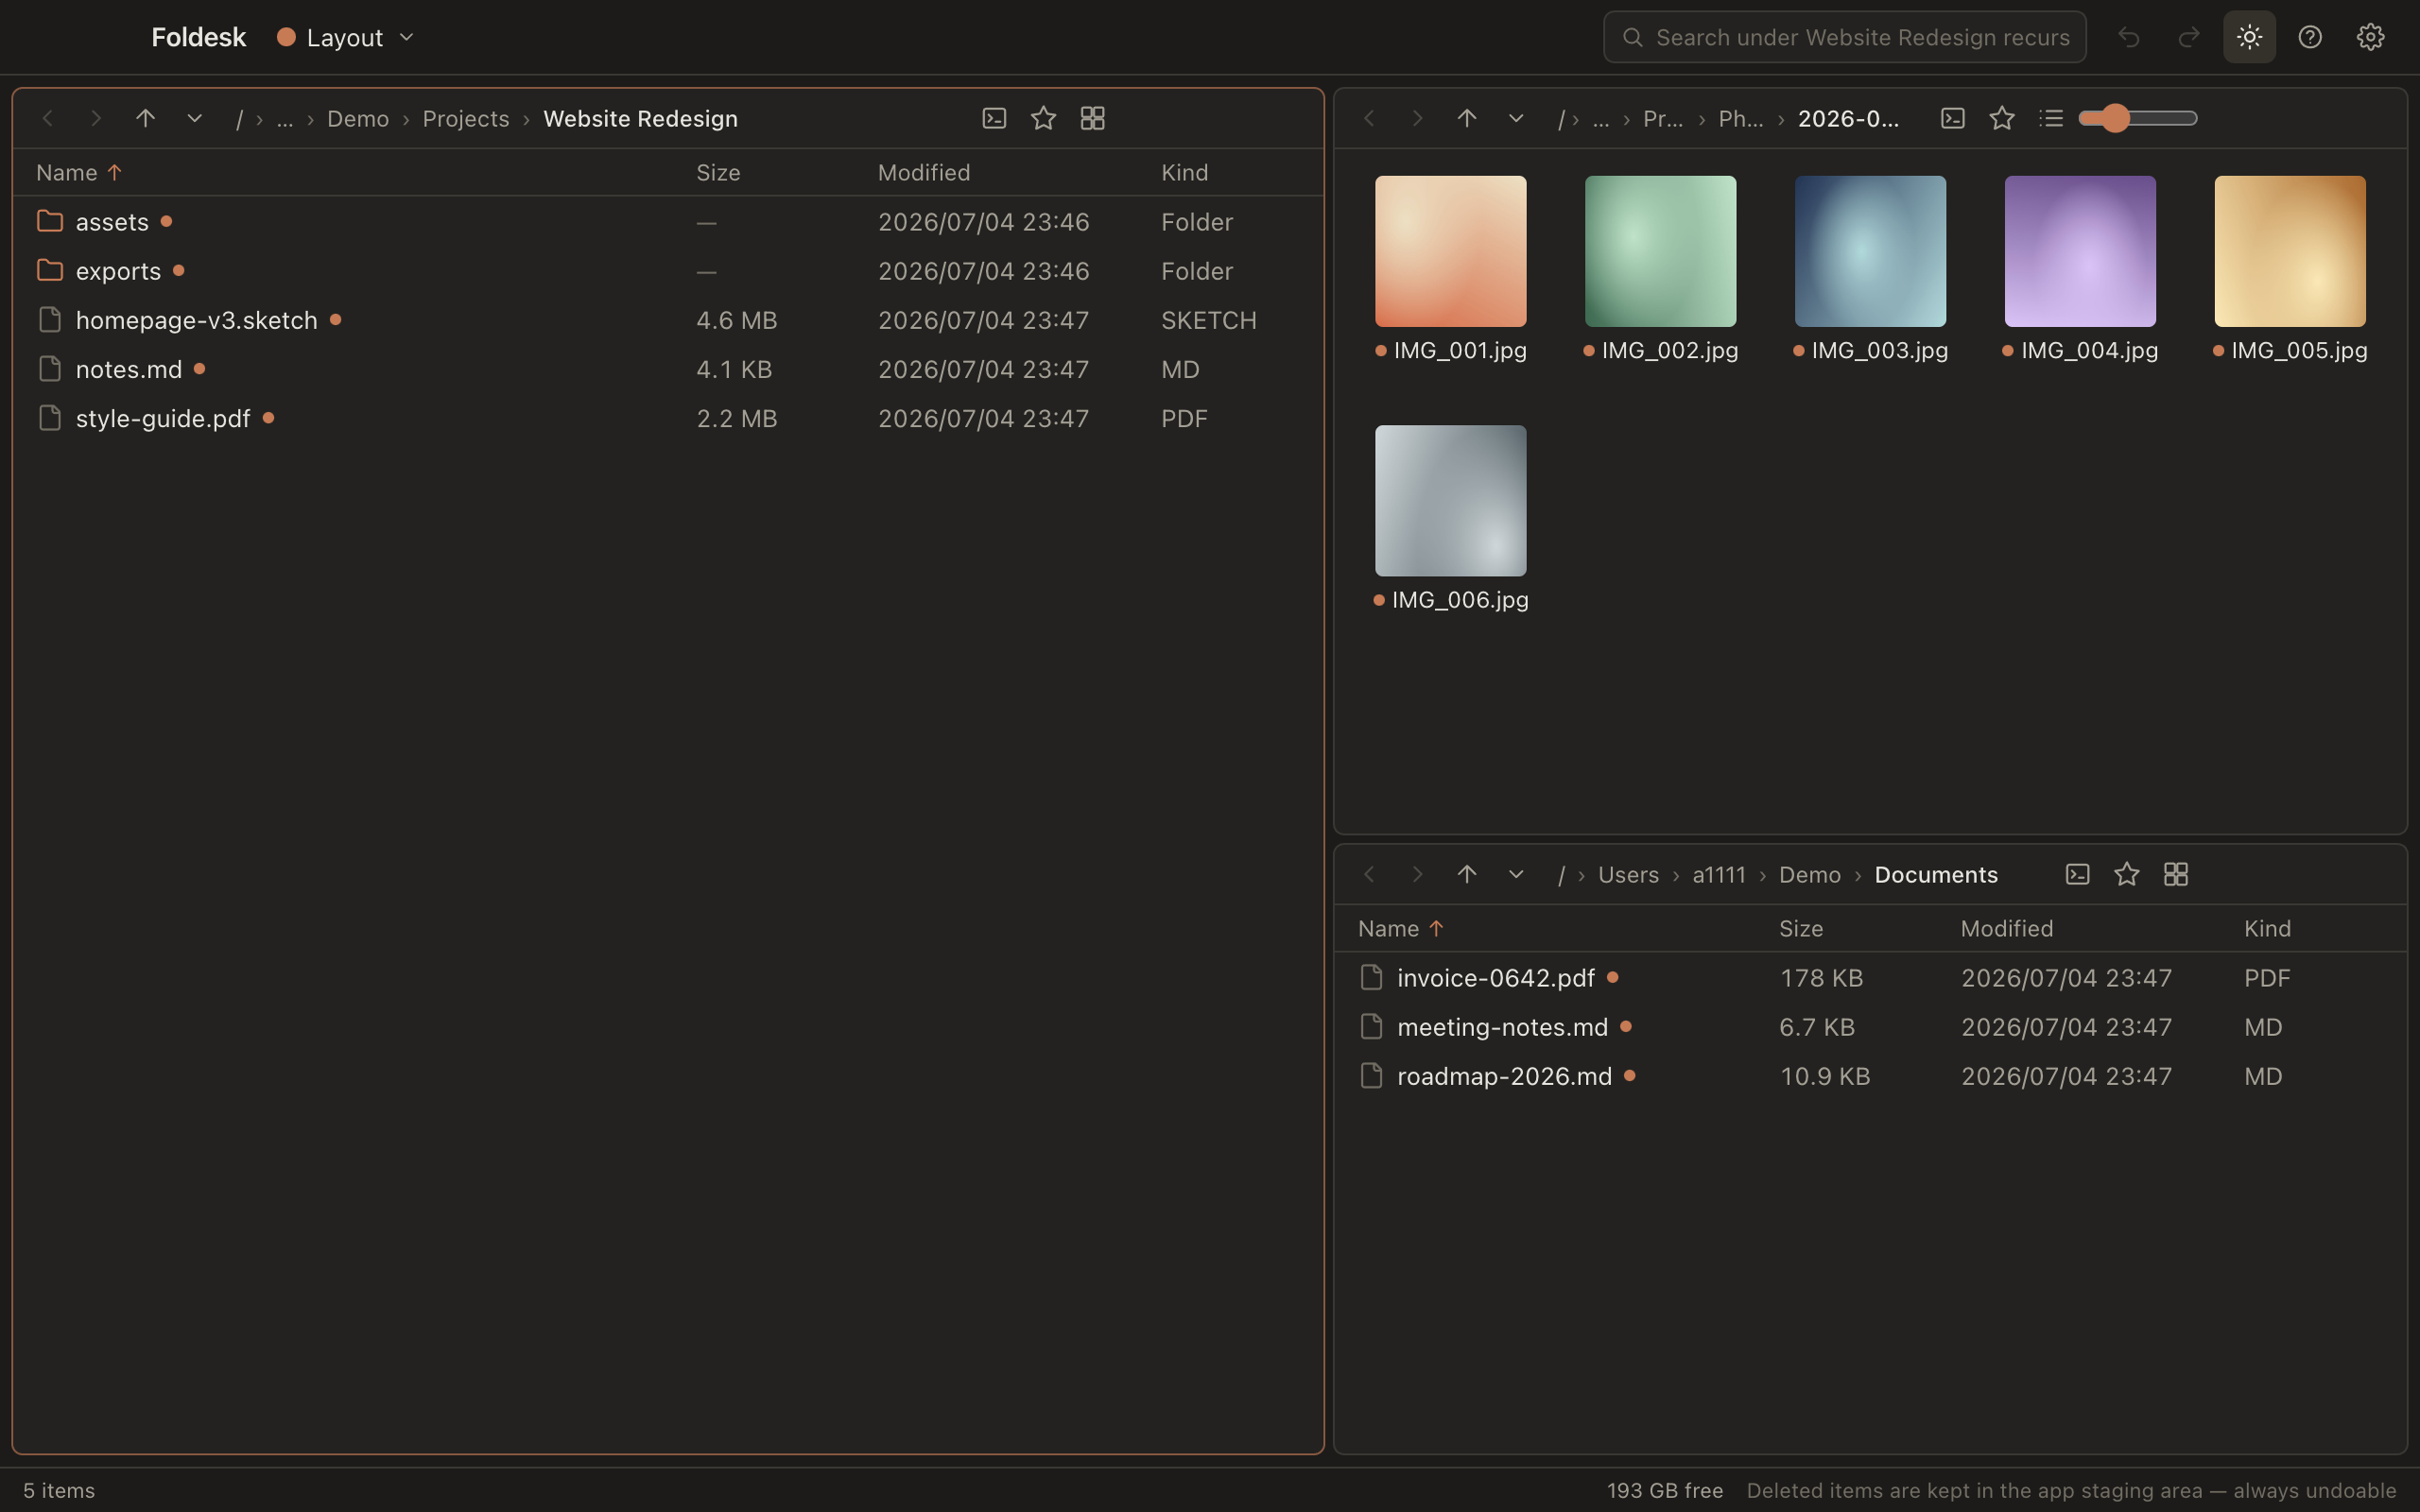The image size is (2420, 1512).
Task: Expand history chevron in Website Redesign pane
Action: pyautogui.click(x=195, y=118)
